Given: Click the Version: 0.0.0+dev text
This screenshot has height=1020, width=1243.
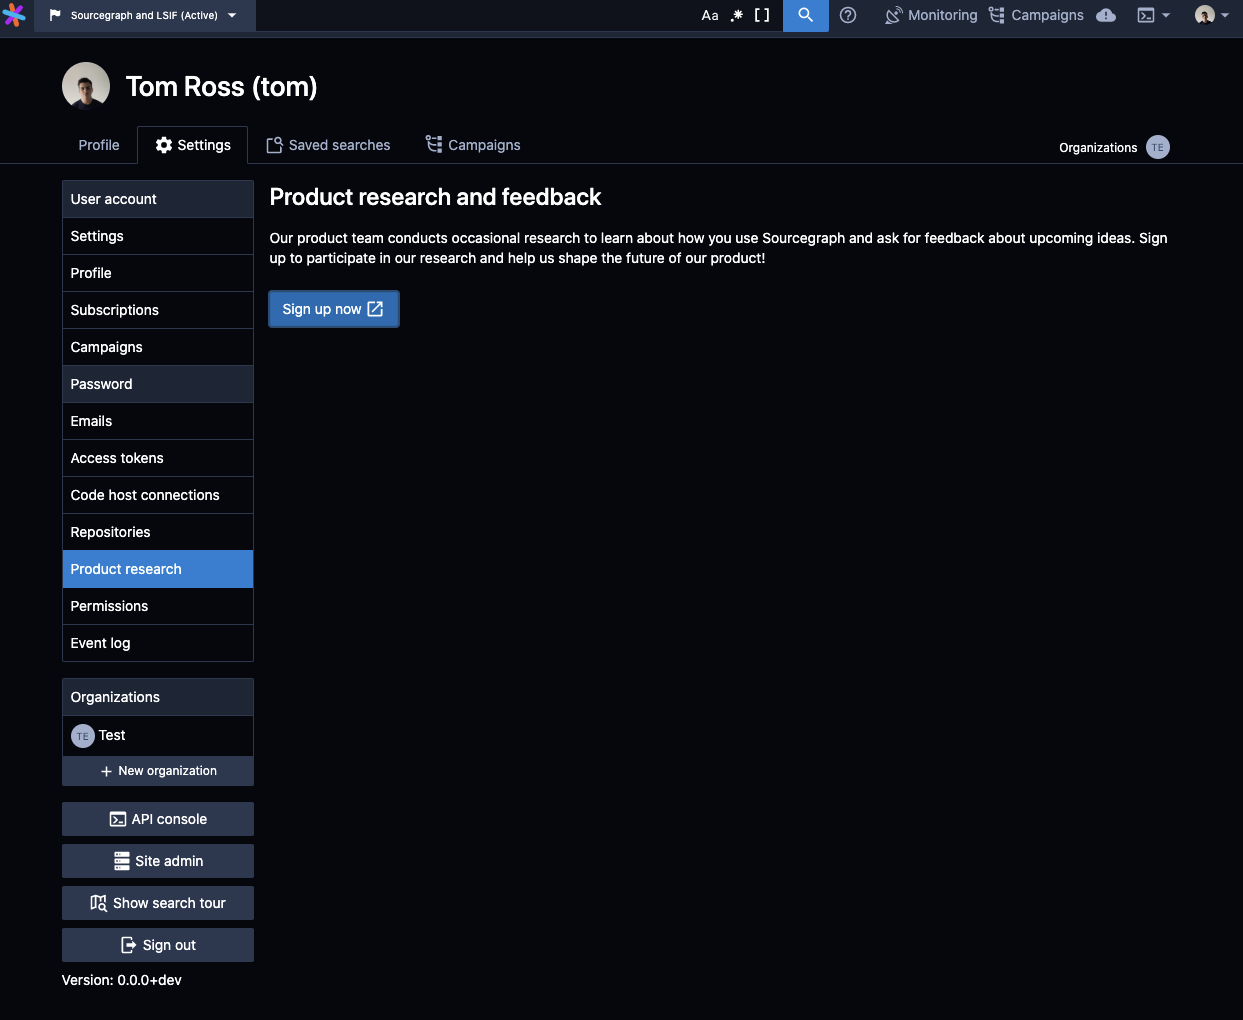Looking at the screenshot, I should pos(122,980).
